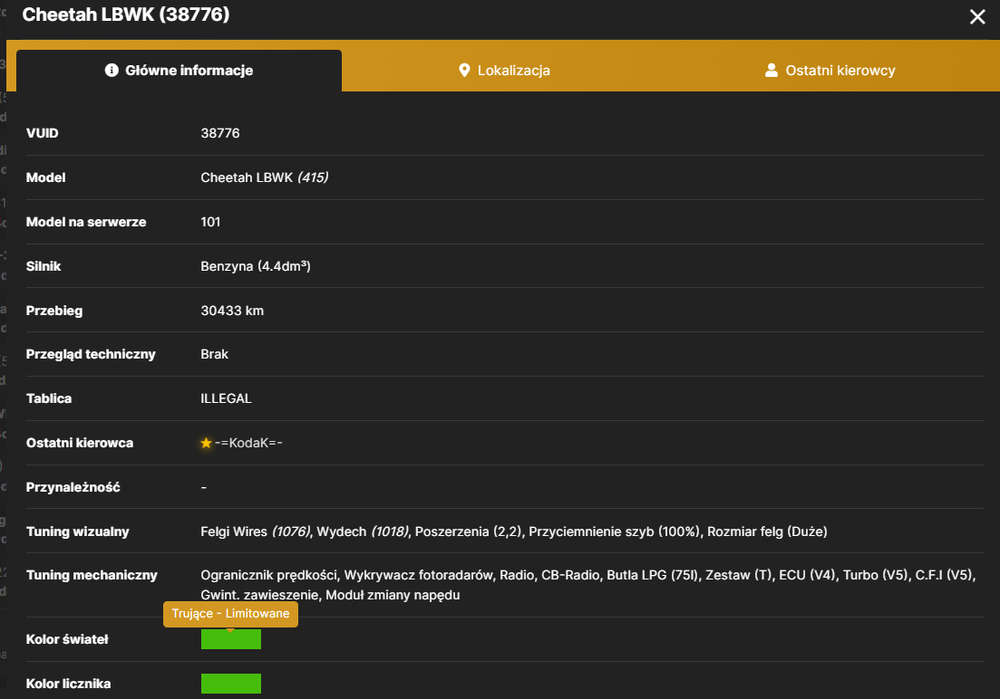Click the Trujące - Limitowane tooltip
The width and height of the screenshot is (1000, 699).
230,614
